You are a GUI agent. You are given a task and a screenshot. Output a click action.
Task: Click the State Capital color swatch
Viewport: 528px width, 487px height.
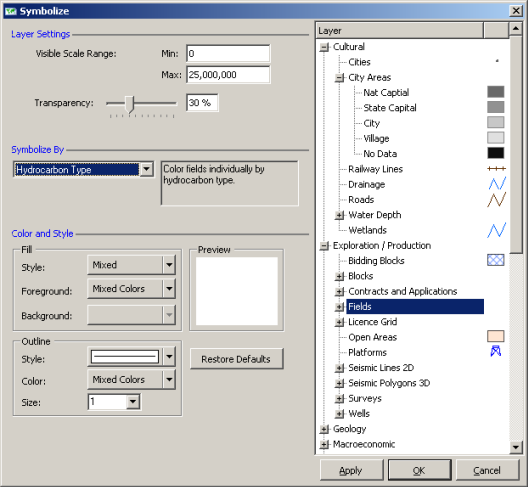click(495, 107)
